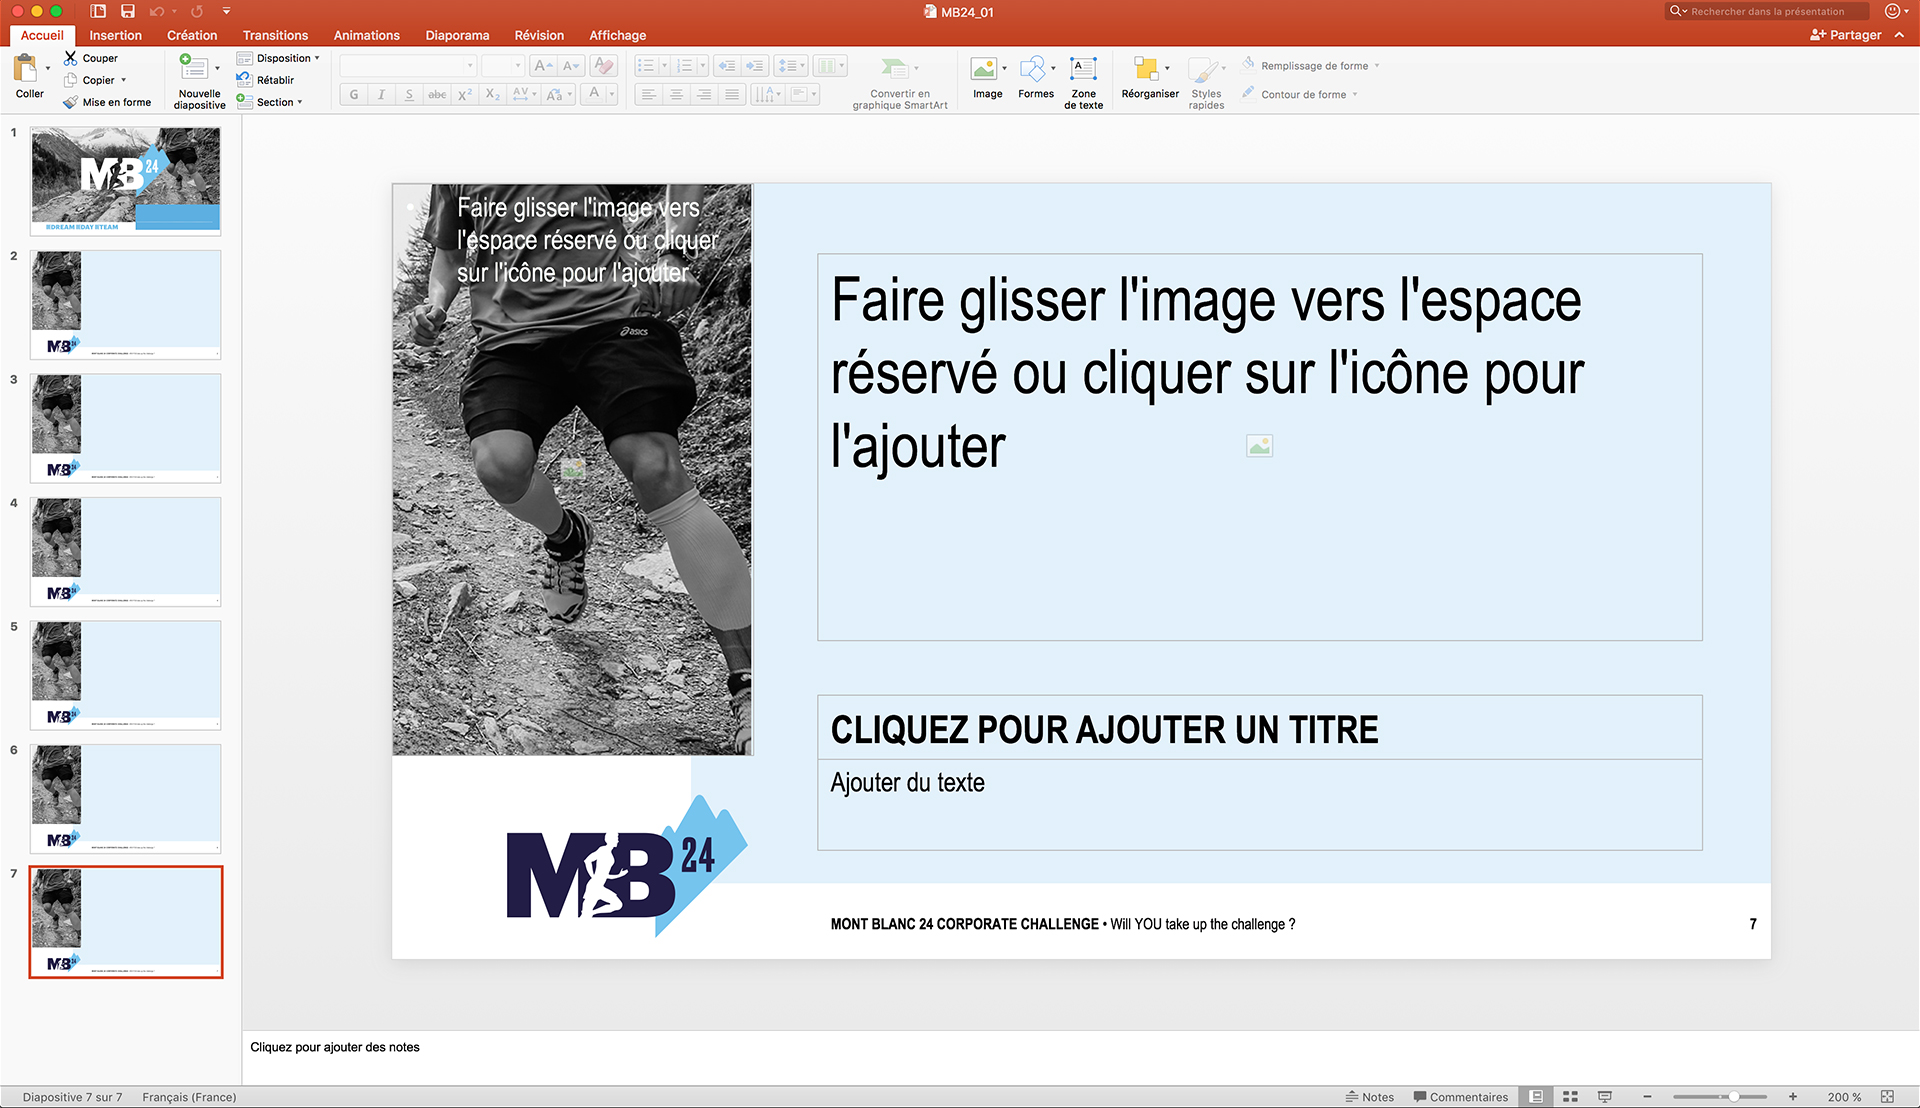Click the picture icon in large placeholder
The image size is (1920, 1108).
pos(1259,446)
